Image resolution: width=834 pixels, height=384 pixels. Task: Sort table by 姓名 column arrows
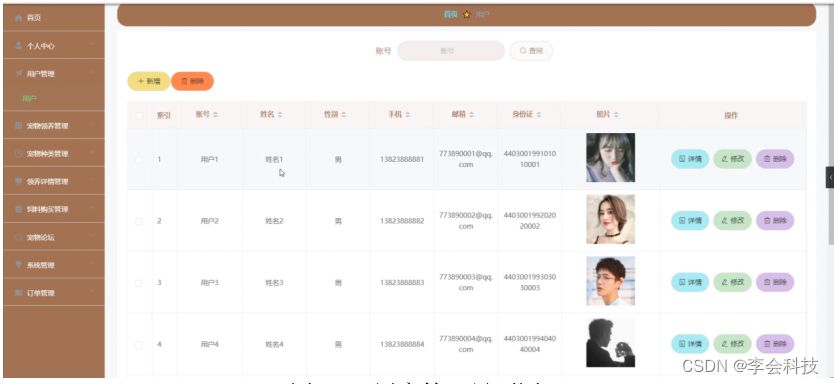click(x=280, y=115)
